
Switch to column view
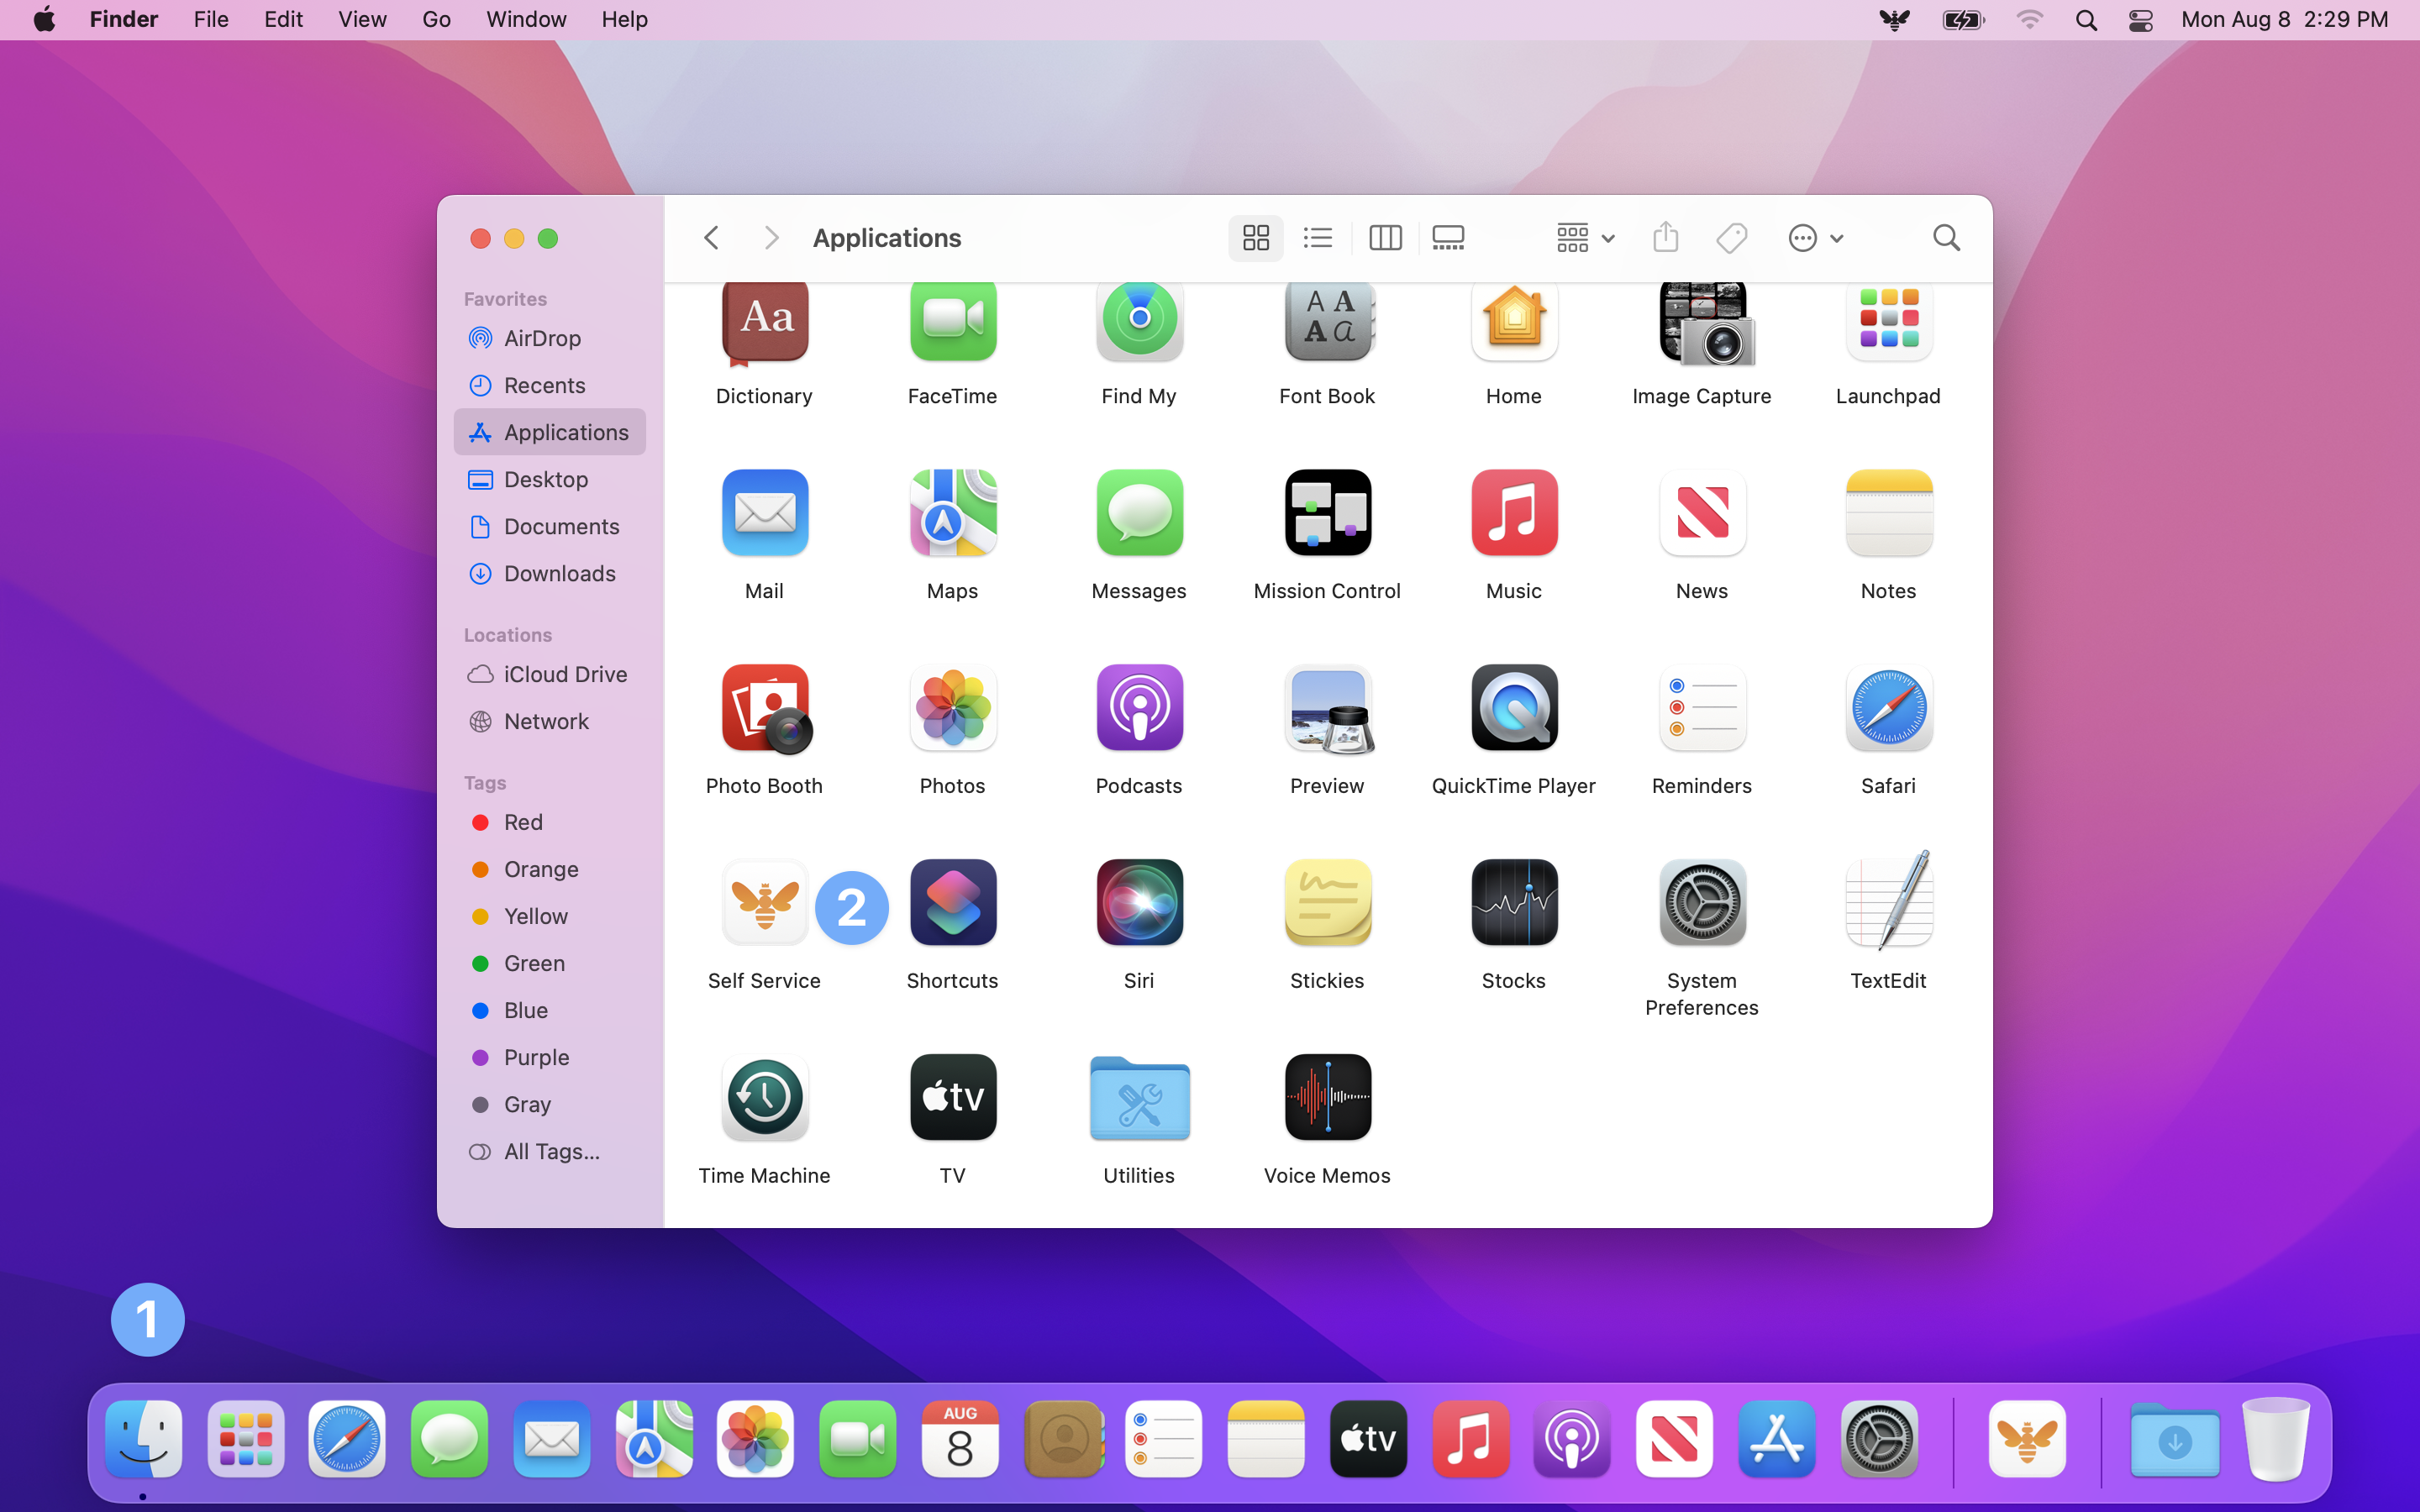[1385, 238]
